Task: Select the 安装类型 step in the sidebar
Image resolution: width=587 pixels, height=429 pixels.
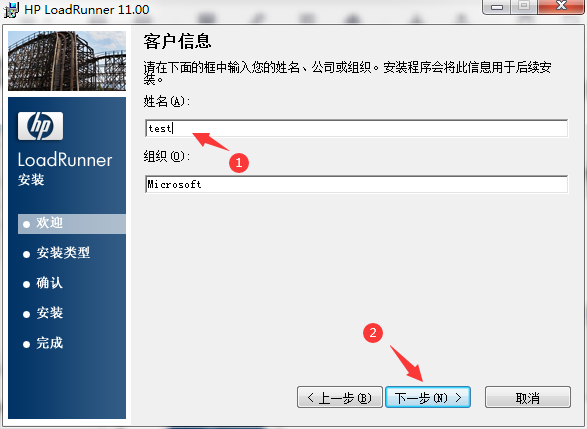Action: click(x=63, y=253)
